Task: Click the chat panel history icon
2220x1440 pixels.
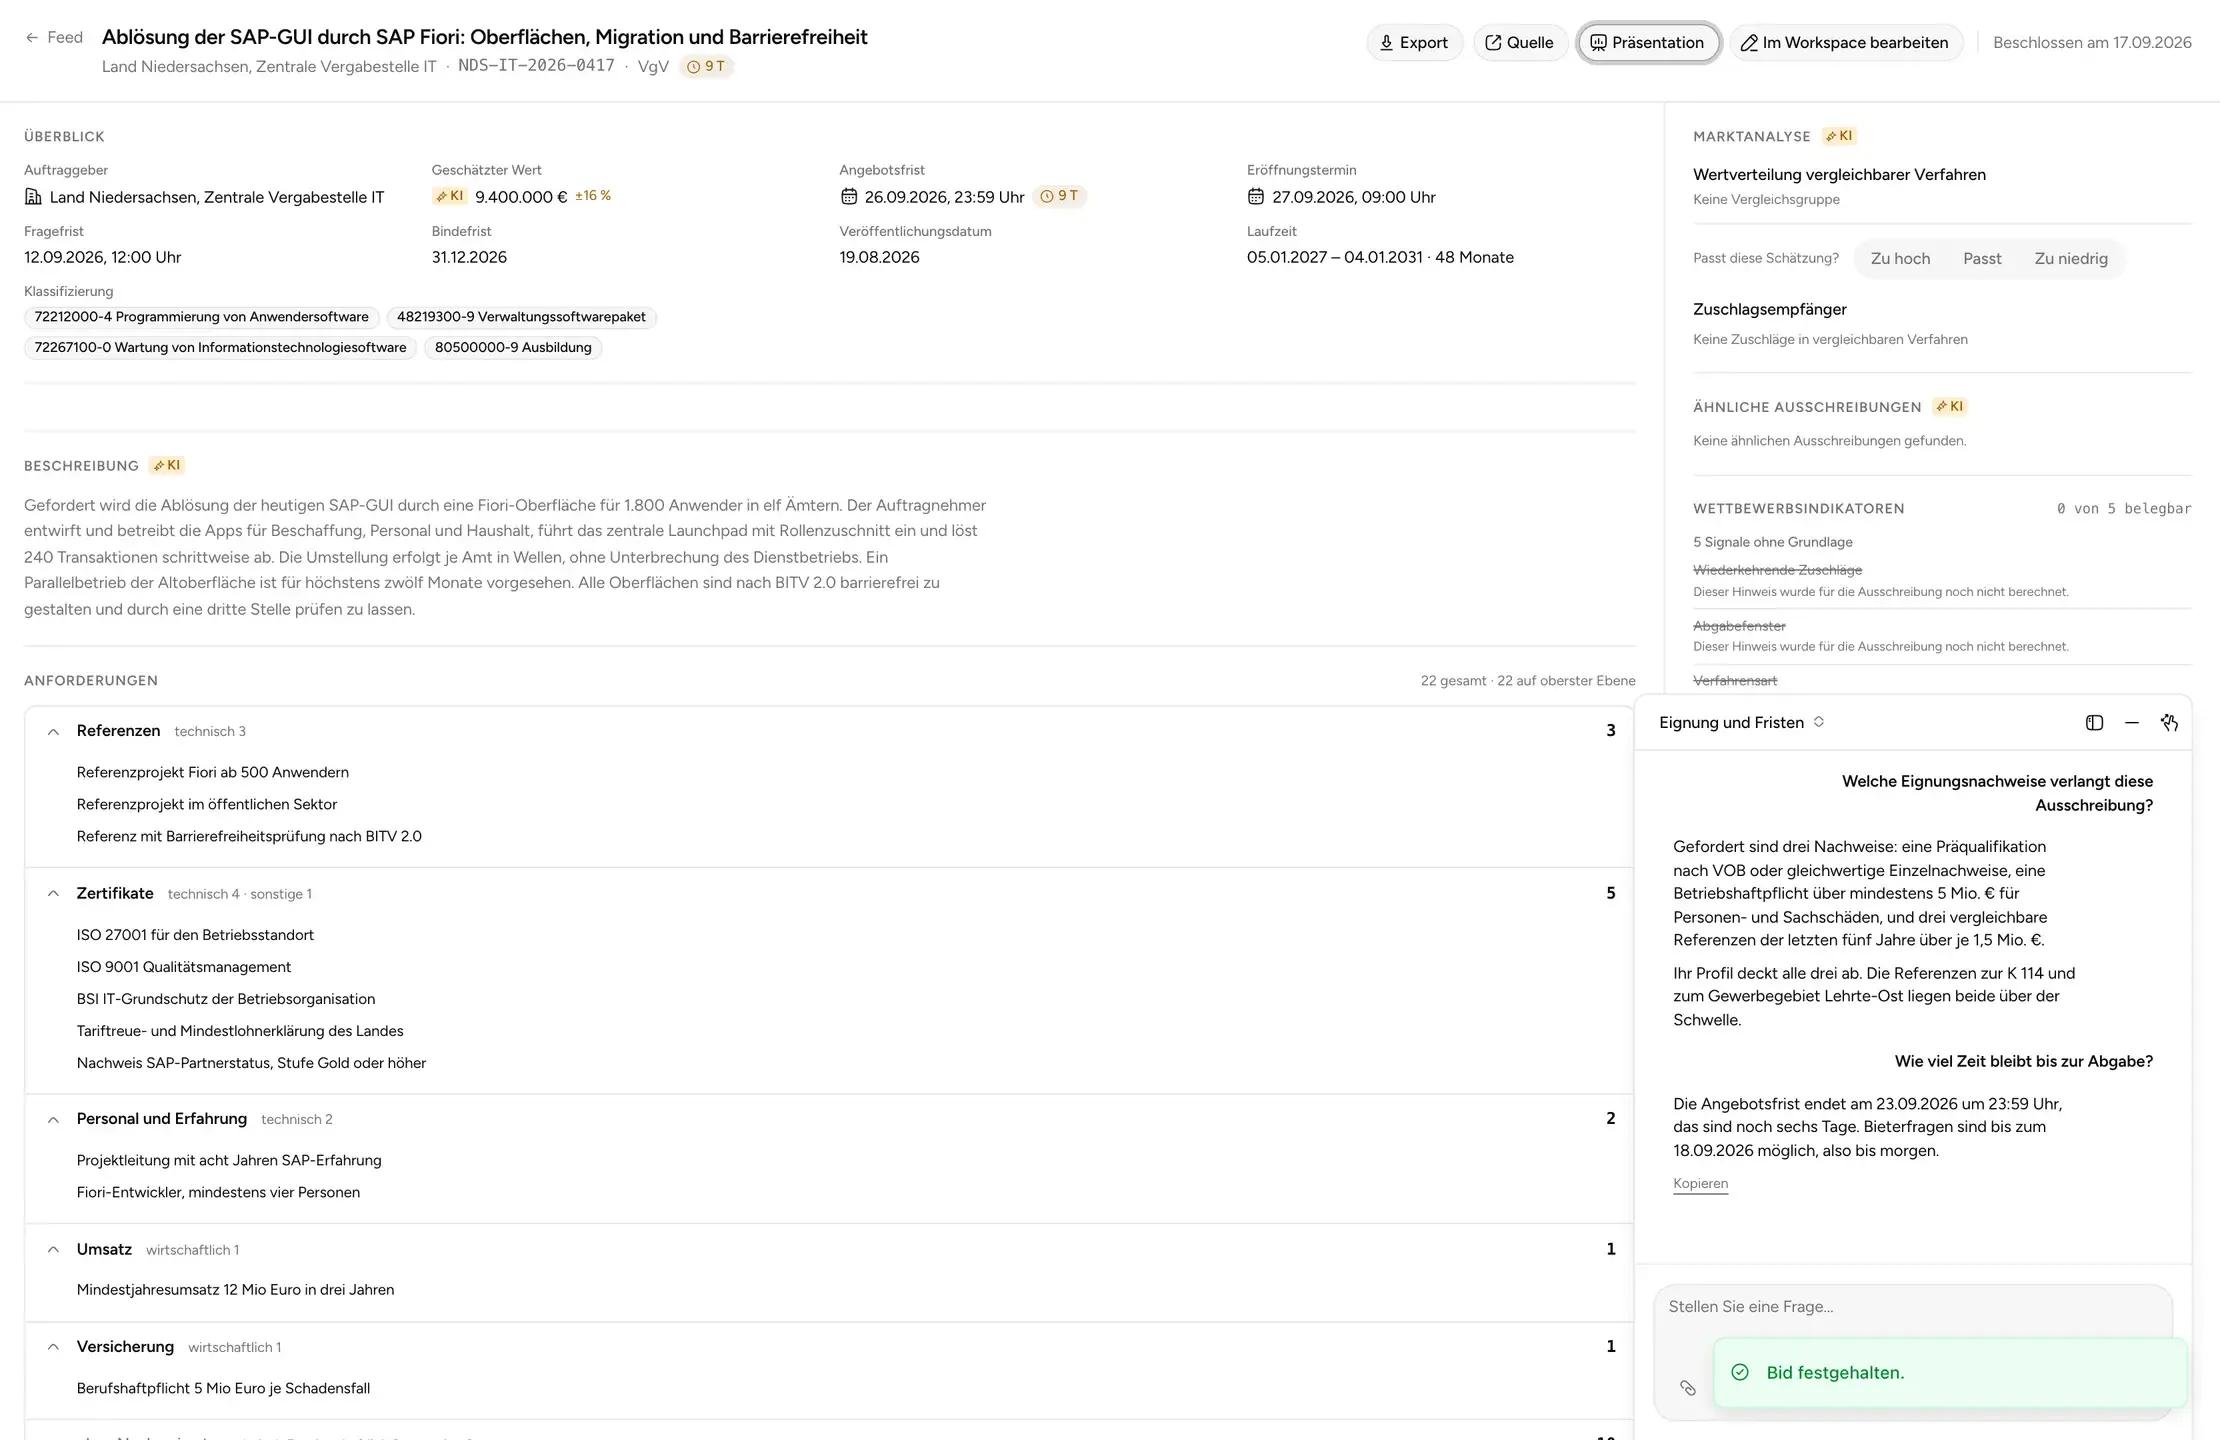Action: click(x=2169, y=723)
